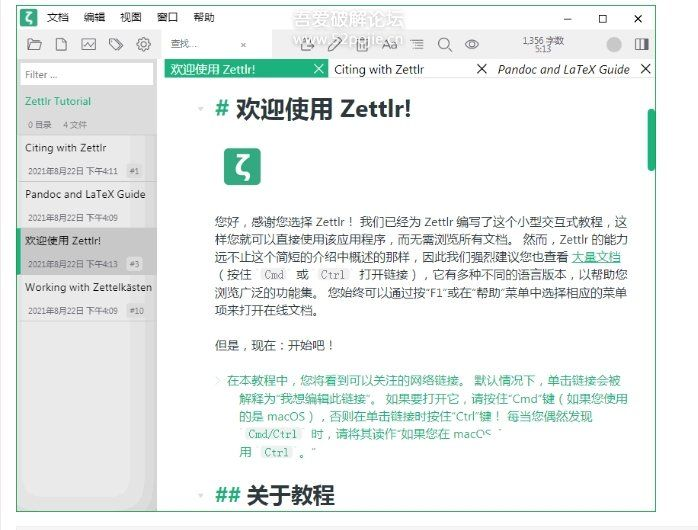Focus the Filter input in file list

point(87,74)
